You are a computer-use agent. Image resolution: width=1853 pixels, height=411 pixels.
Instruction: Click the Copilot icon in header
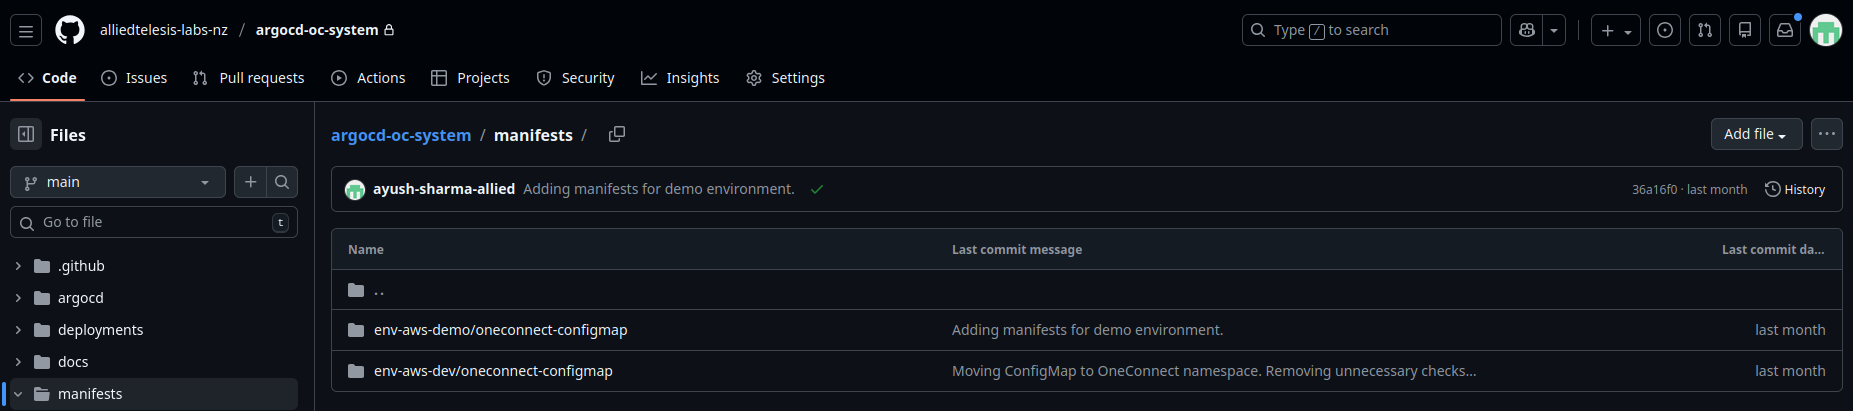click(1527, 30)
